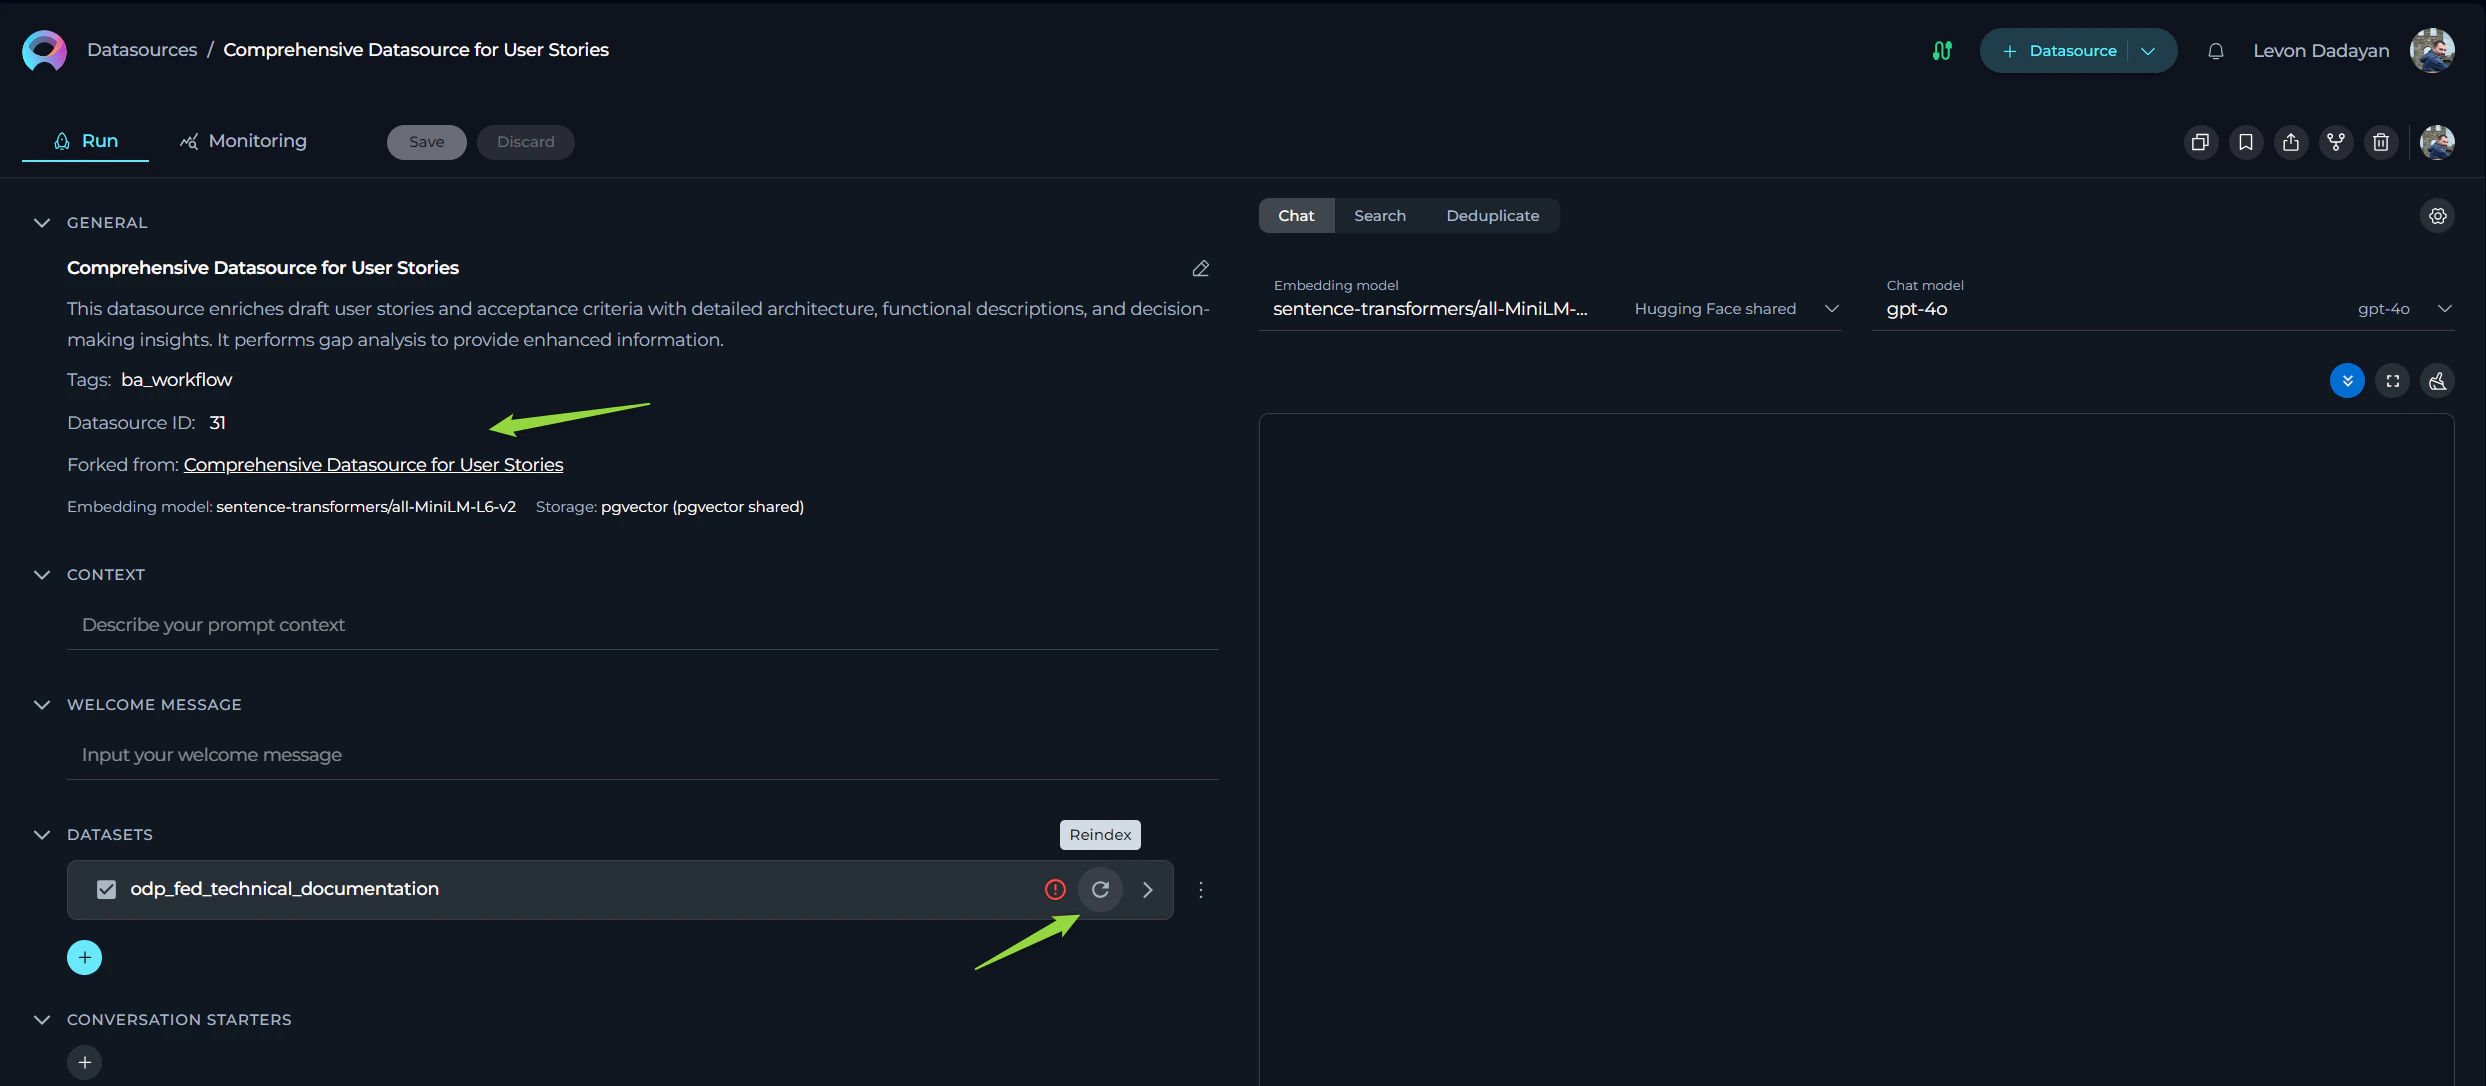Screen dimensions: 2486x1086
Task: Delete the datasource with trash icon
Action: coord(2381,142)
